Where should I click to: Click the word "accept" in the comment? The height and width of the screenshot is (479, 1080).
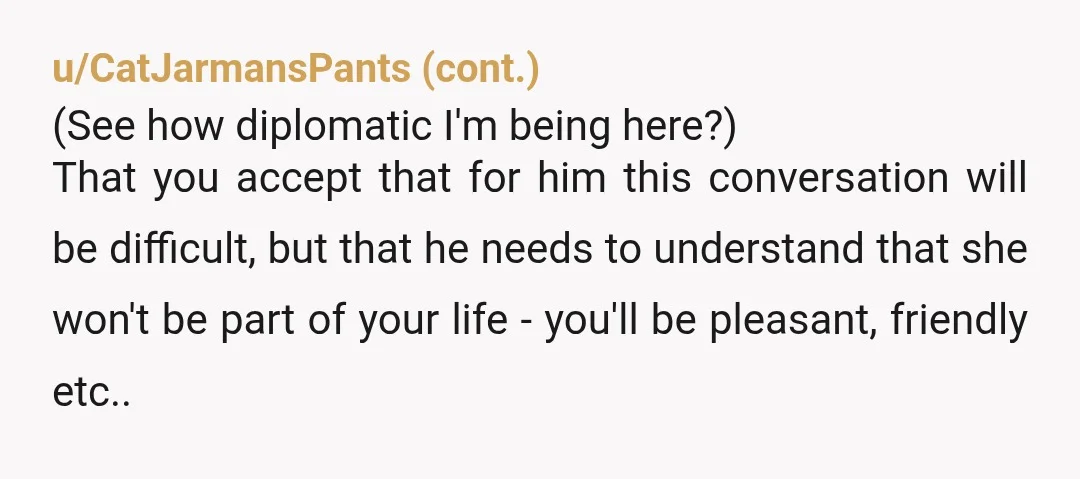point(299,179)
